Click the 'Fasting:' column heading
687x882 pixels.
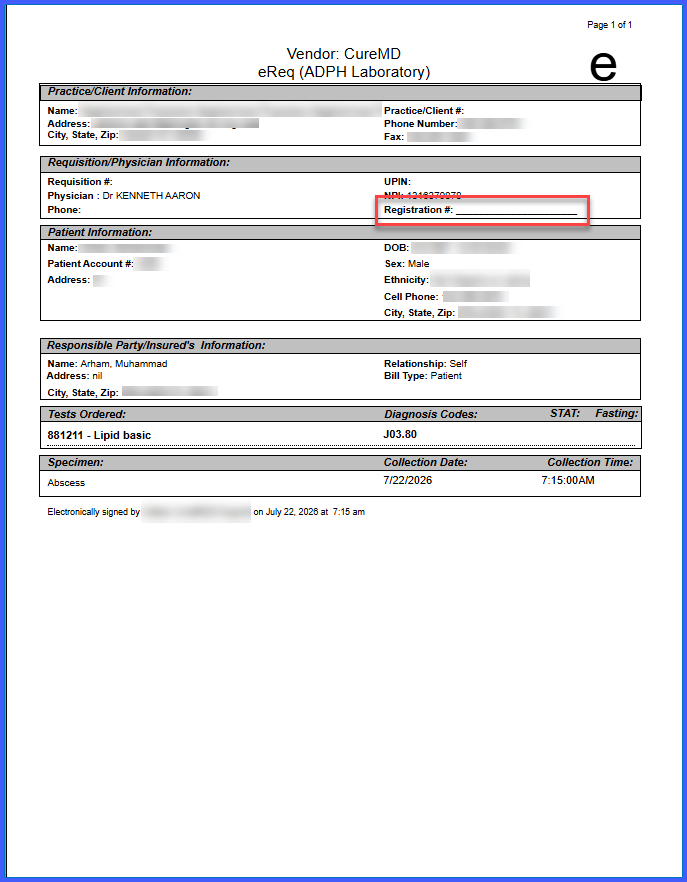(x=617, y=413)
